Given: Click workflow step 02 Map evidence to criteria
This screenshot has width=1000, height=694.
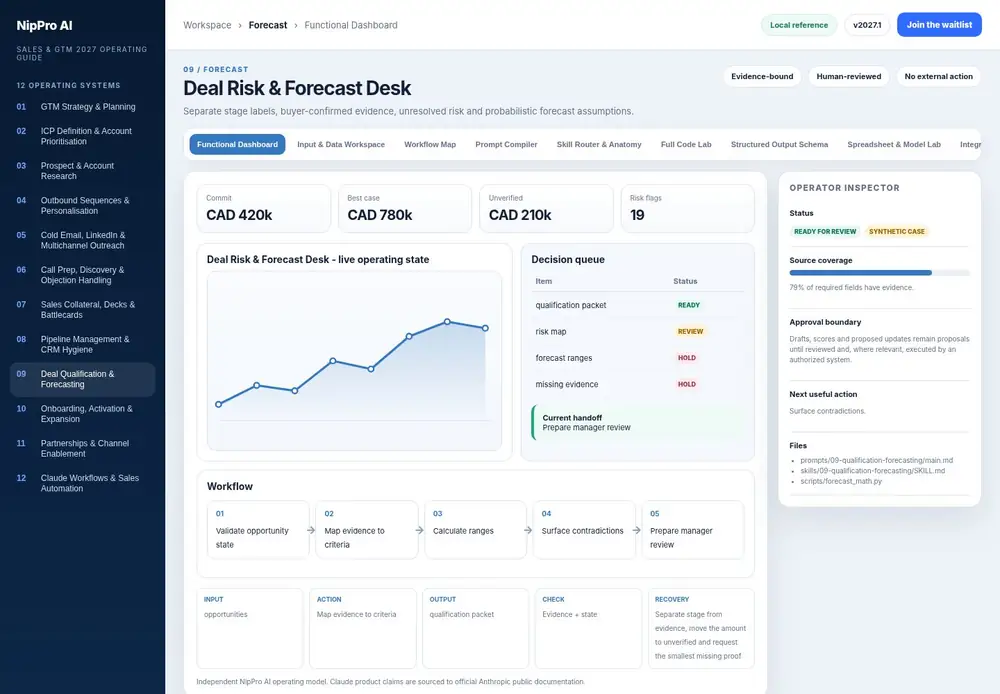Looking at the screenshot, I should pos(367,530).
